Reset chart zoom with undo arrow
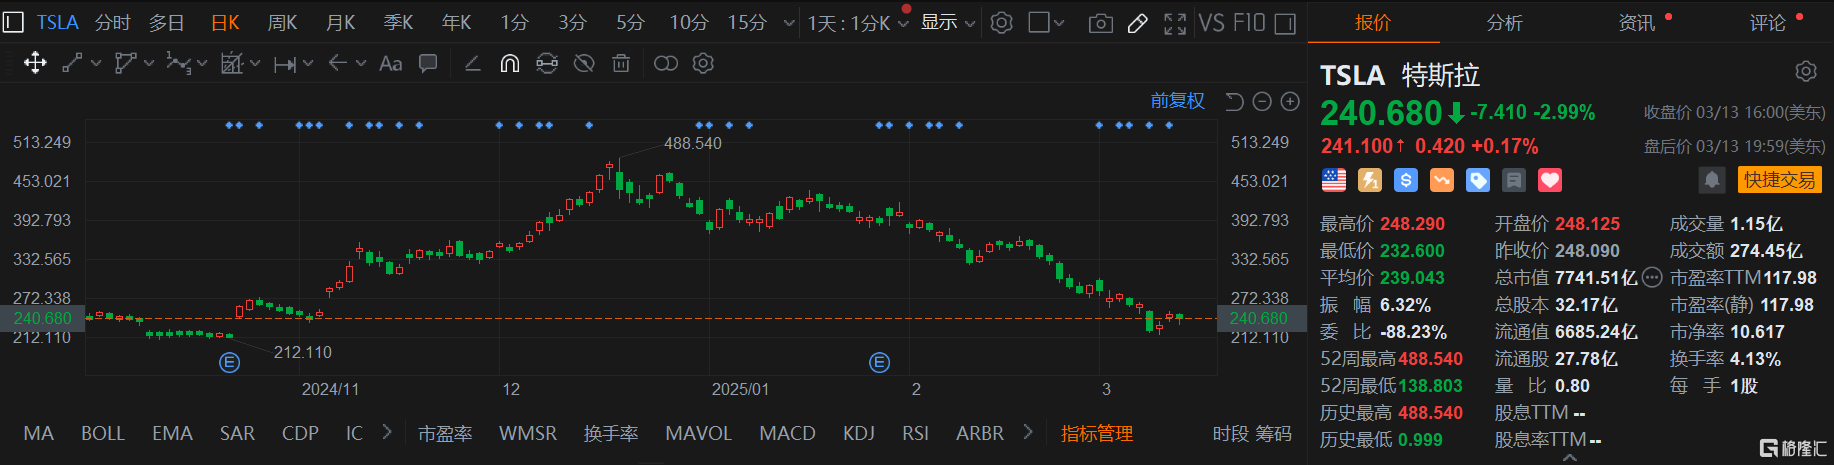1834x465 pixels. 1235,101
